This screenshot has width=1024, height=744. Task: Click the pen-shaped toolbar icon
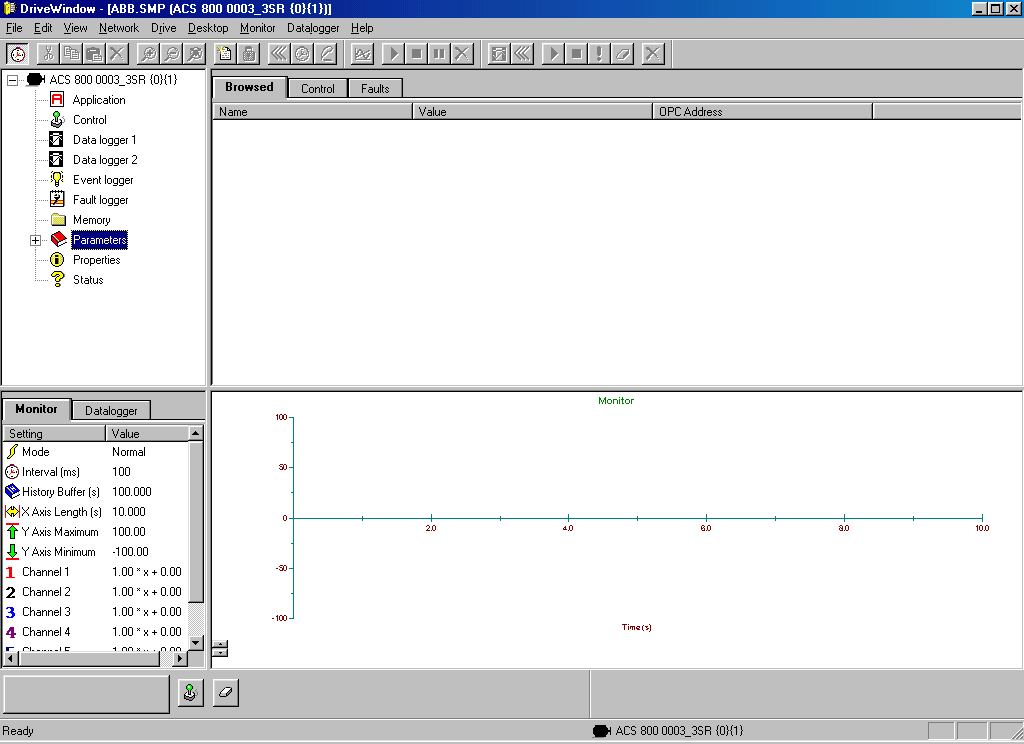(x=325, y=54)
